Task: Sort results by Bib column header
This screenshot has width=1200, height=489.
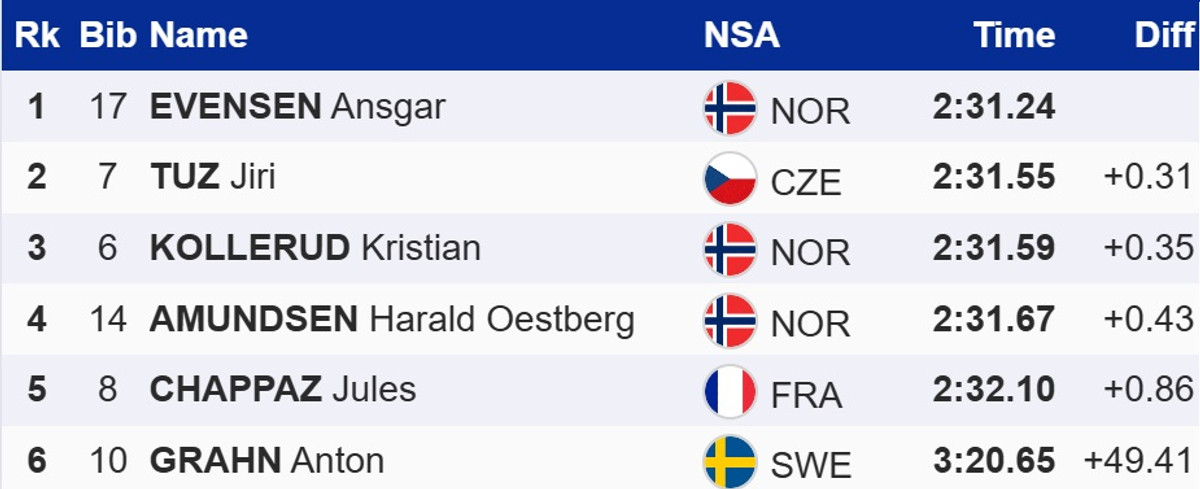Action: point(107,36)
